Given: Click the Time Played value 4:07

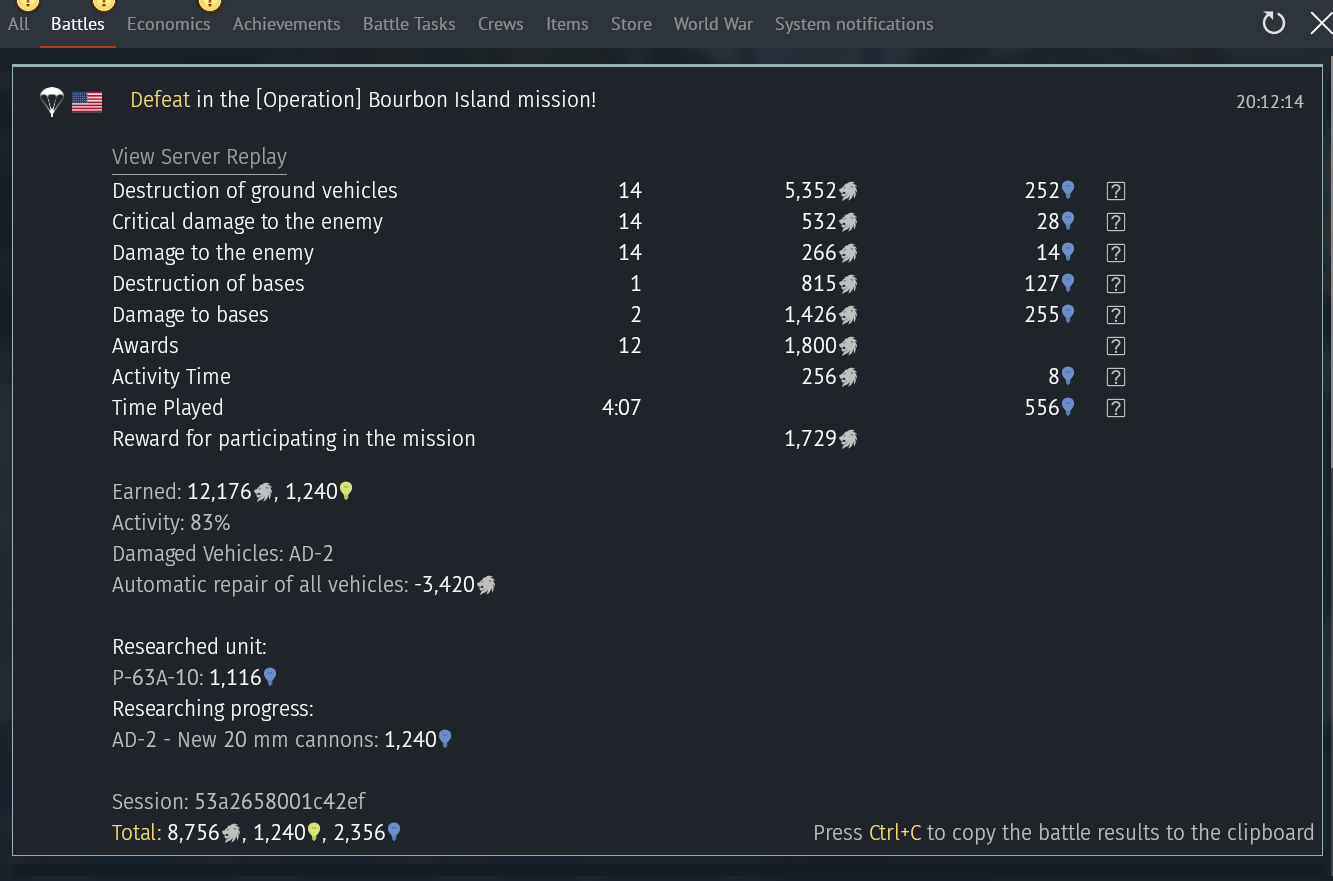Looking at the screenshot, I should click(621, 408).
